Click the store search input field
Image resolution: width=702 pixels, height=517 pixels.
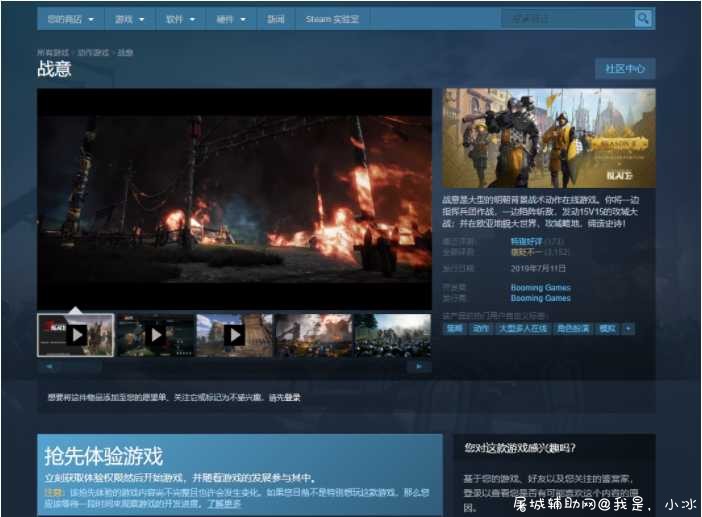pyautogui.click(x=568, y=19)
